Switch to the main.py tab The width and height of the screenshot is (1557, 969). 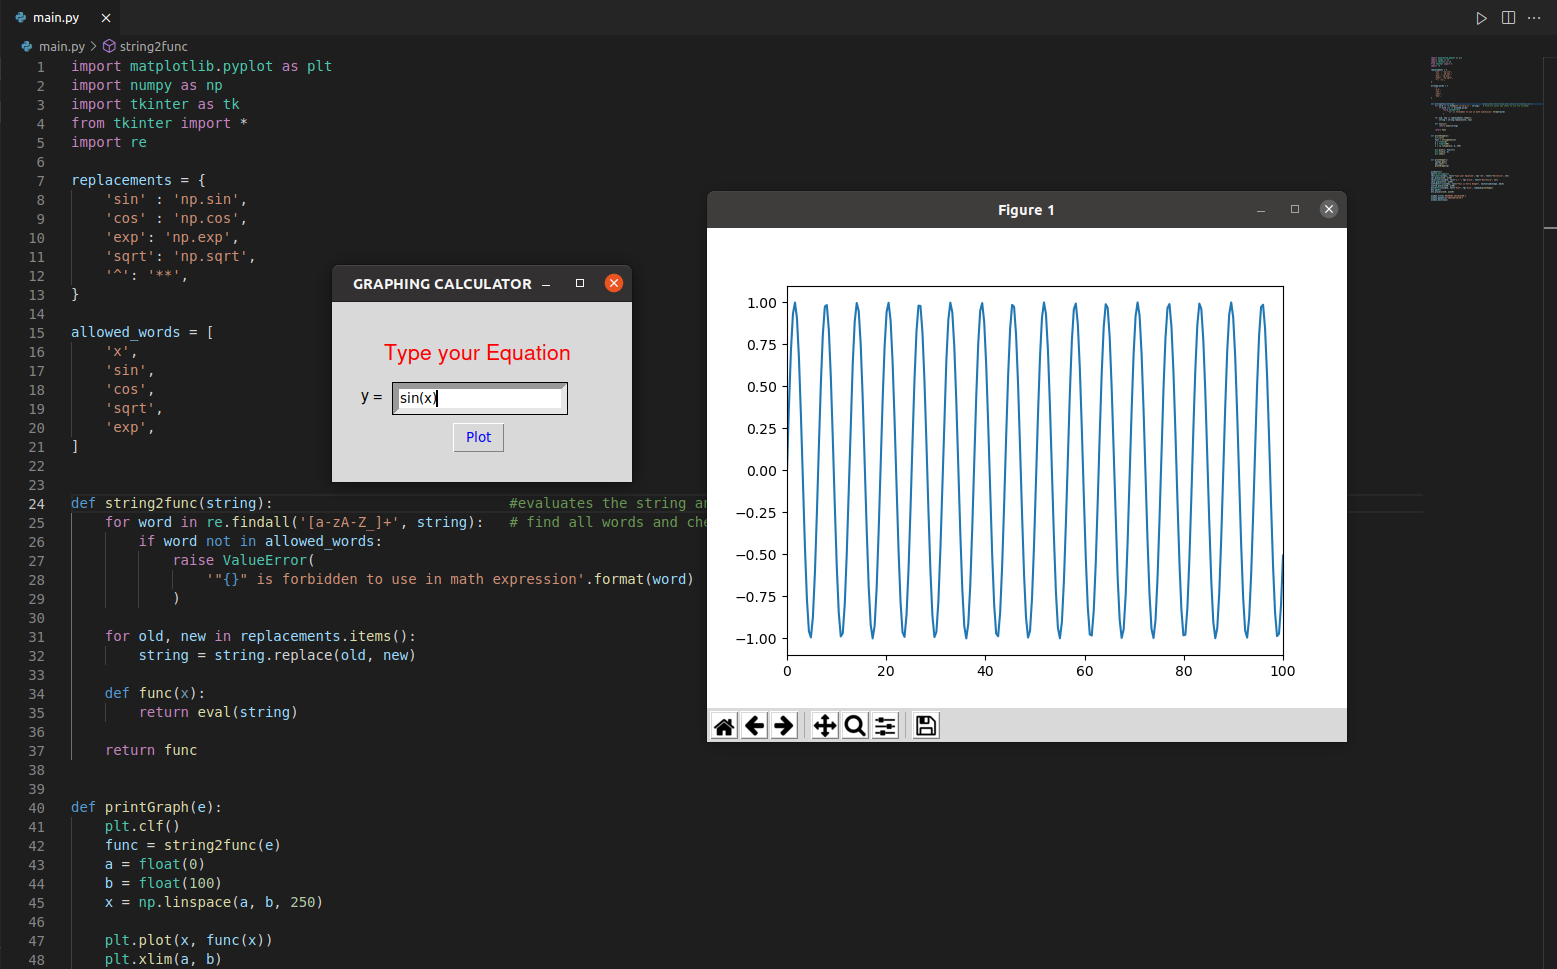(x=55, y=17)
